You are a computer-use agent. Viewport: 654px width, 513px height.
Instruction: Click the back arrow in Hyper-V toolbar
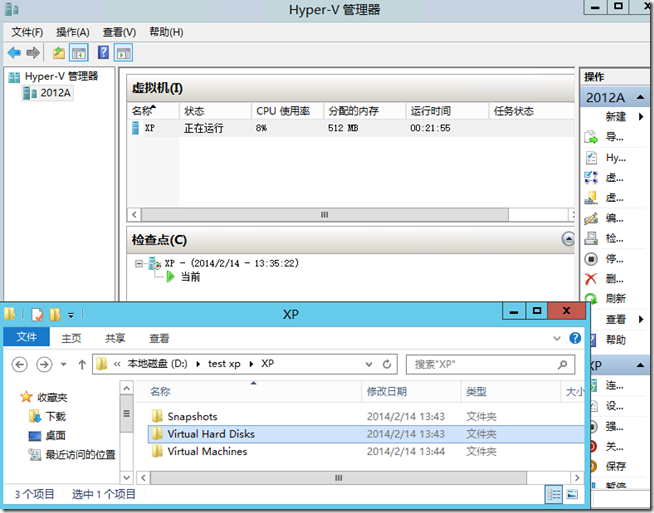coord(14,53)
